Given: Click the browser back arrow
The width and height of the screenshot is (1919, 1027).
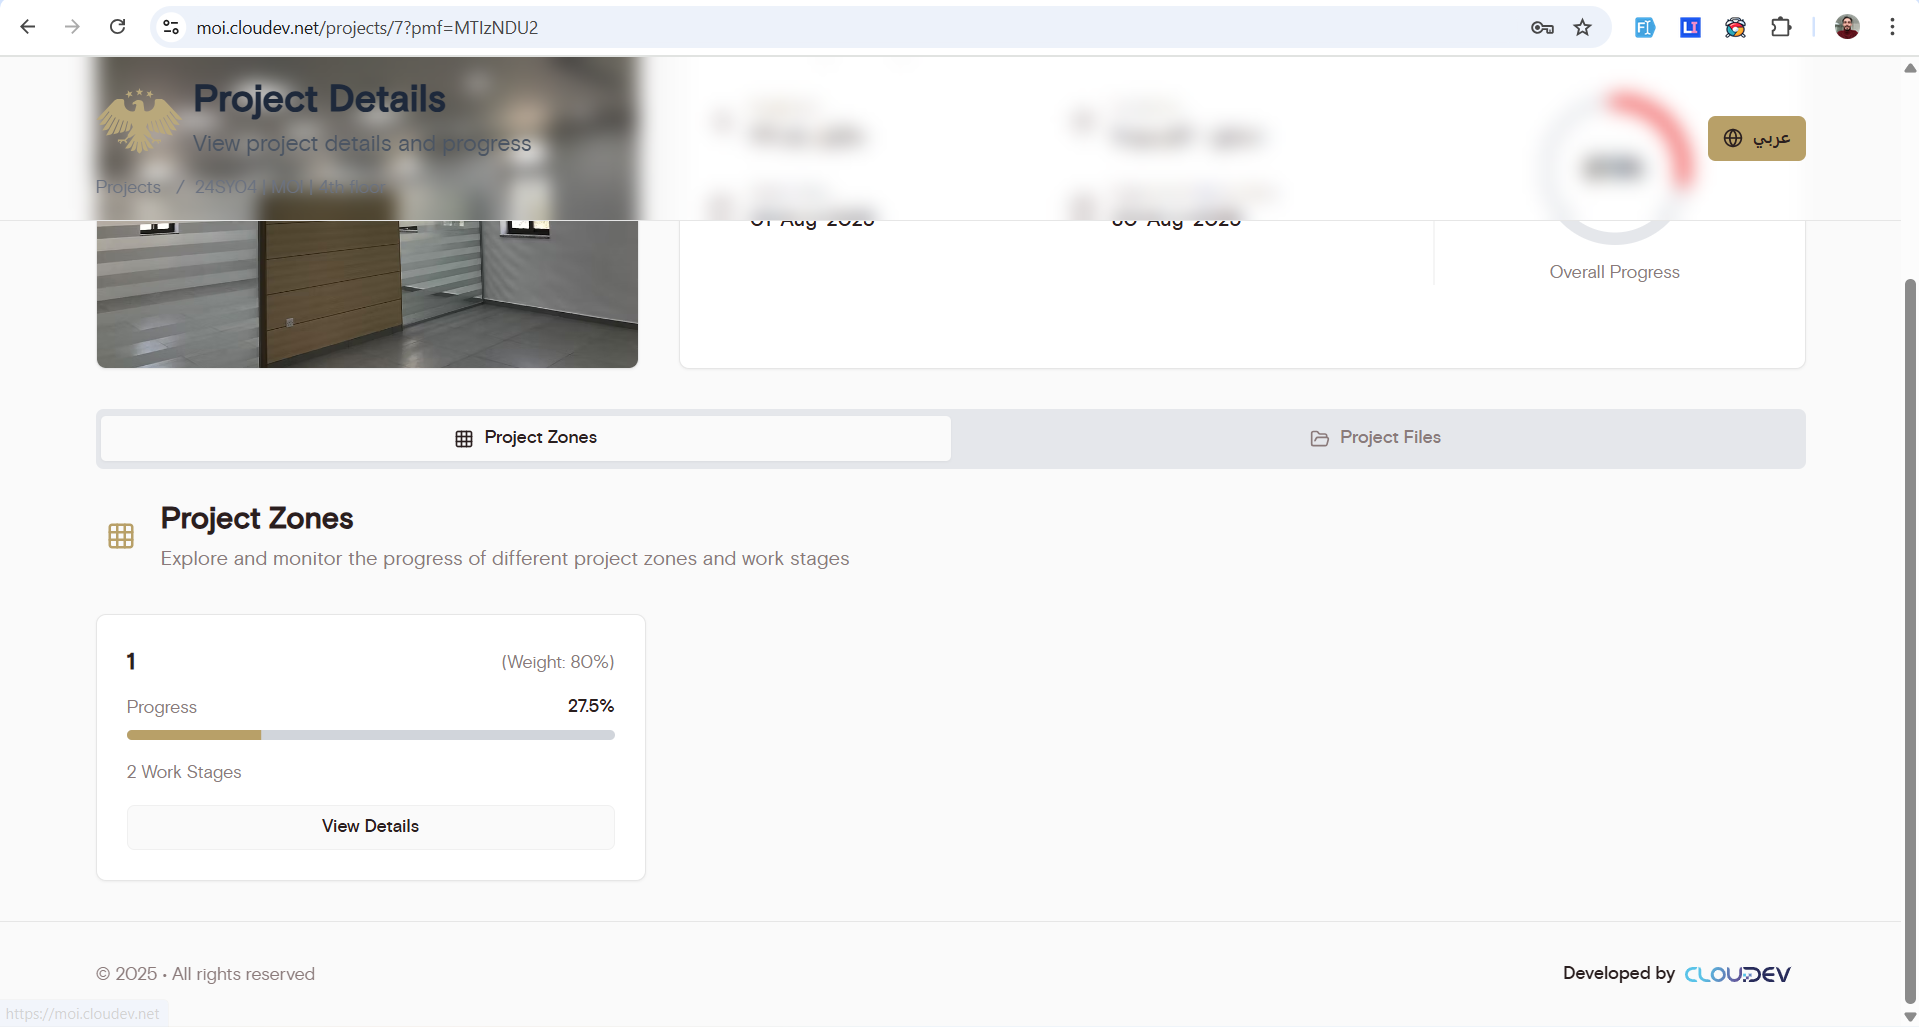Looking at the screenshot, I should point(28,27).
